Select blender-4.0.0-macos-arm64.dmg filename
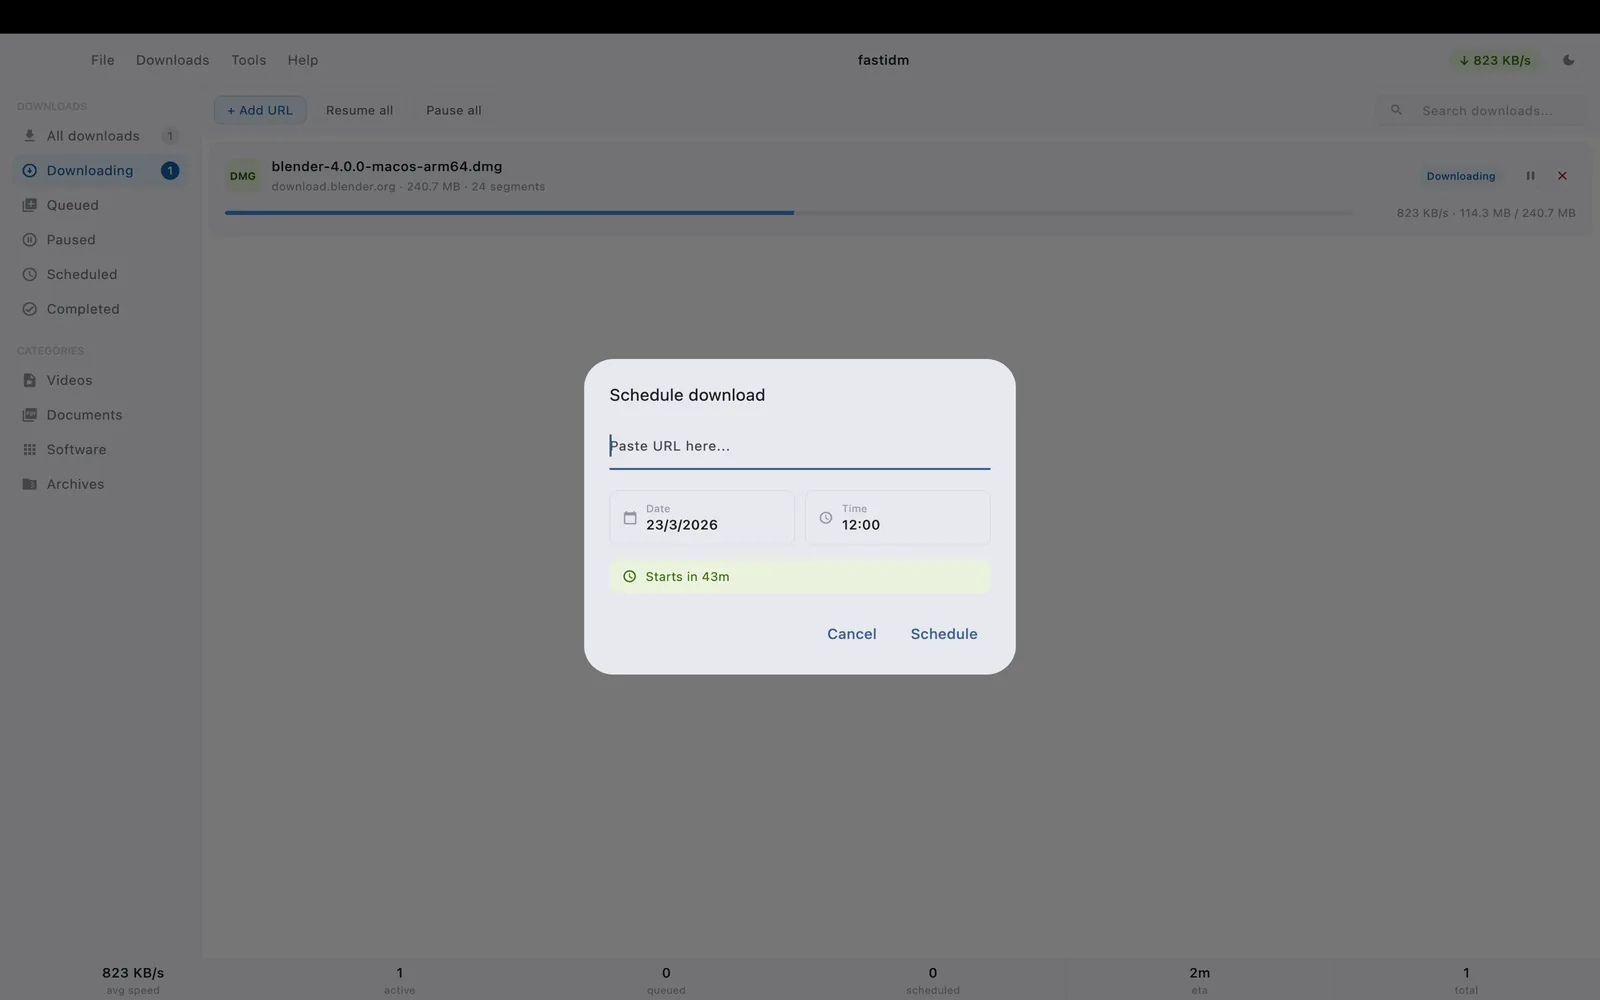1600x1000 pixels. [387, 167]
